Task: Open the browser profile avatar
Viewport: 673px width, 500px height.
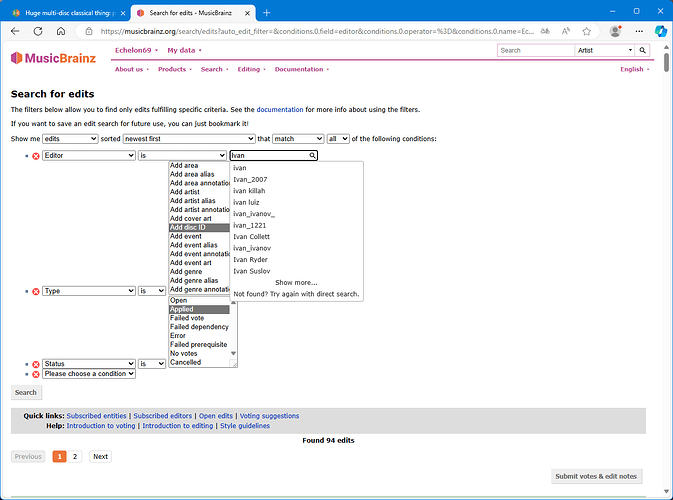Action: click(615, 31)
